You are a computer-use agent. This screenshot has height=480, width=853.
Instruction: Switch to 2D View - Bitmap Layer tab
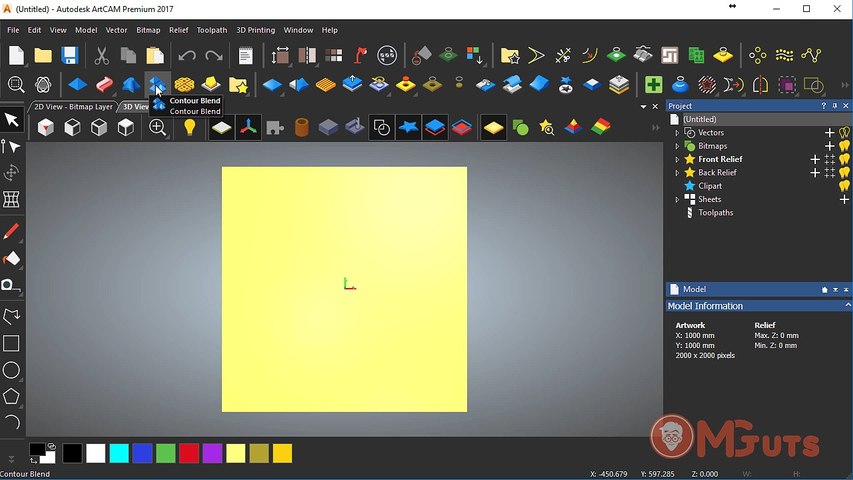73,107
